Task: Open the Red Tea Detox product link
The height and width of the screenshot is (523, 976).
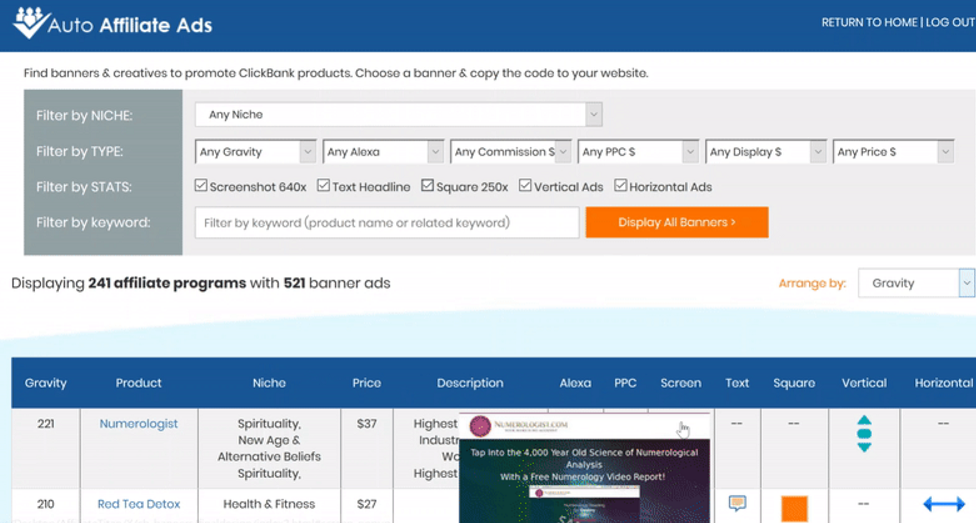Action: 138,504
